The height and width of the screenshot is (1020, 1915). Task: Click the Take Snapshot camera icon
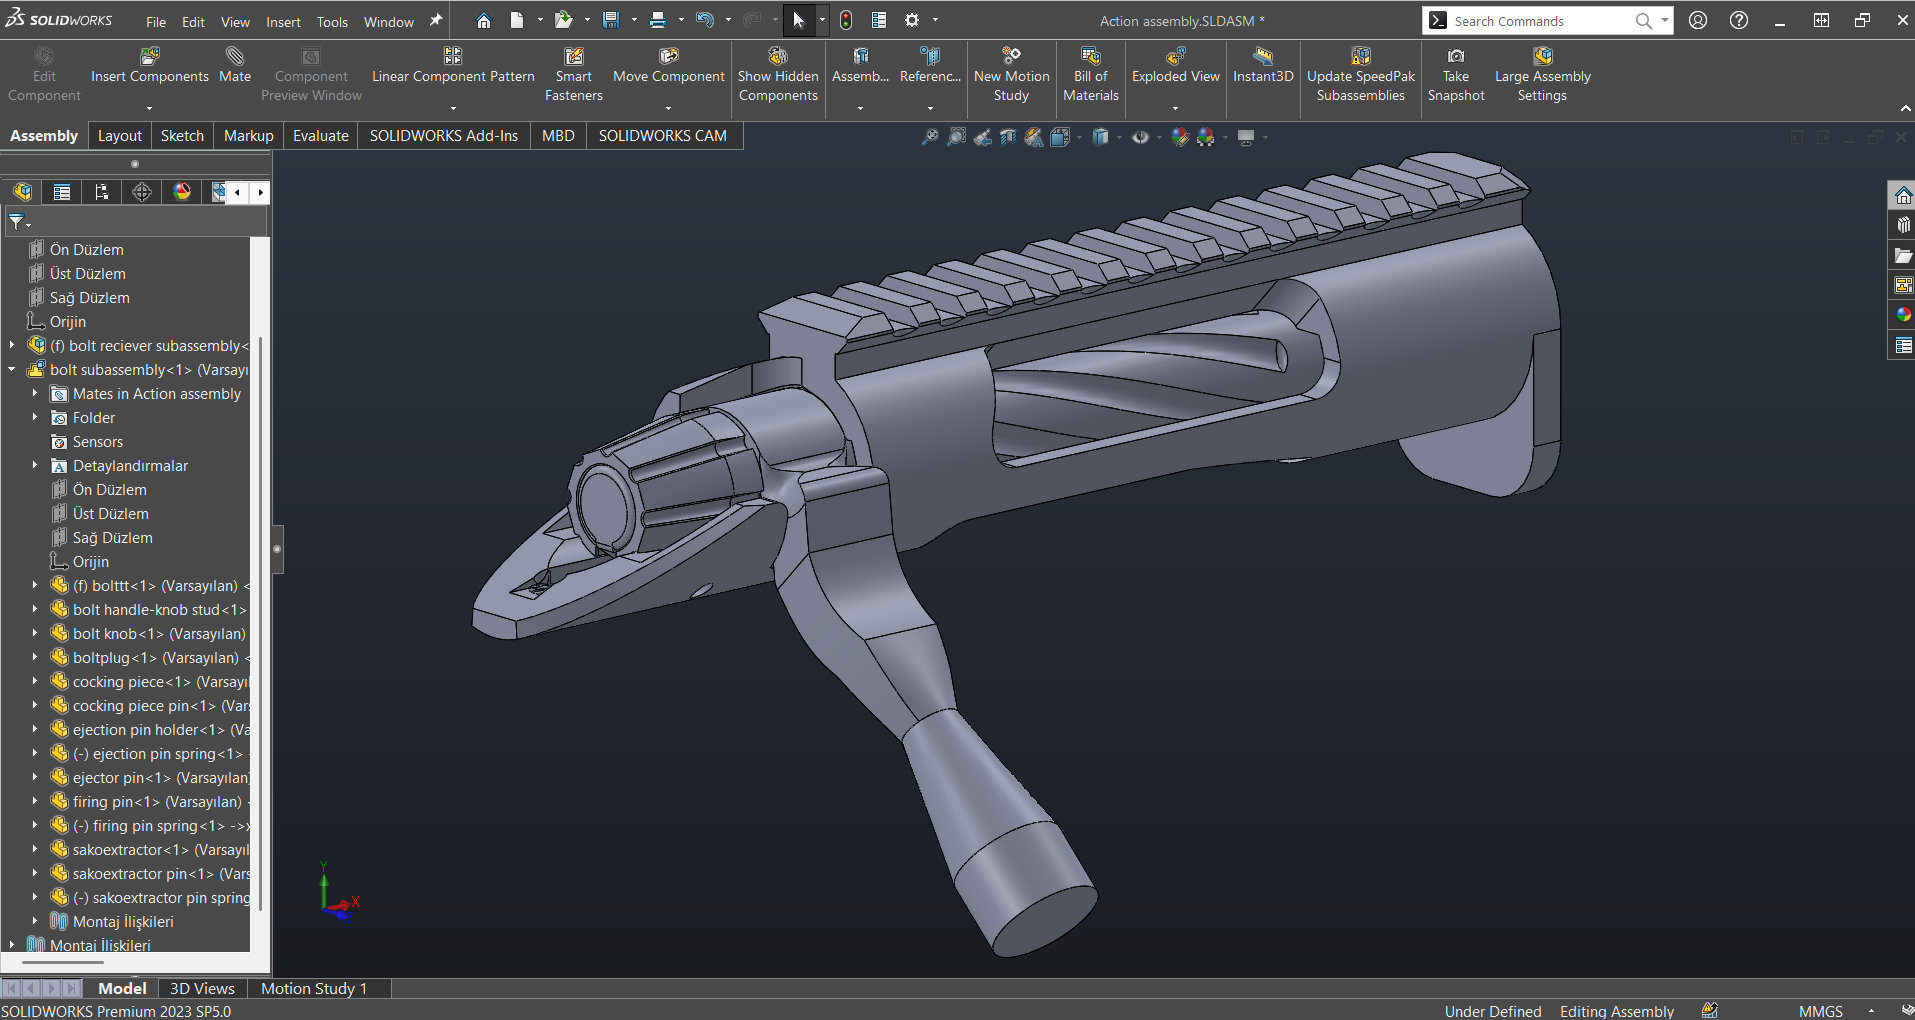click(x=1456, y=57)
